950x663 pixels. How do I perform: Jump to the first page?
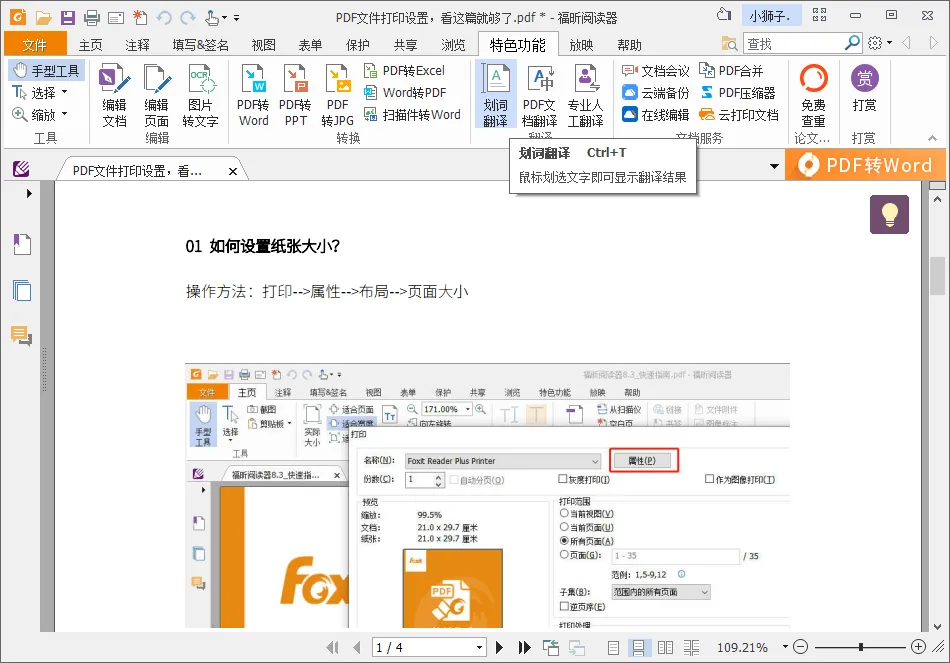pyautogui.click(x=333, y=648)
